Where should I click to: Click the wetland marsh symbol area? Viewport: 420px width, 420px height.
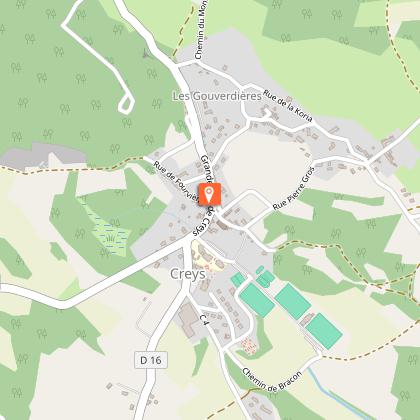point(109,233)
